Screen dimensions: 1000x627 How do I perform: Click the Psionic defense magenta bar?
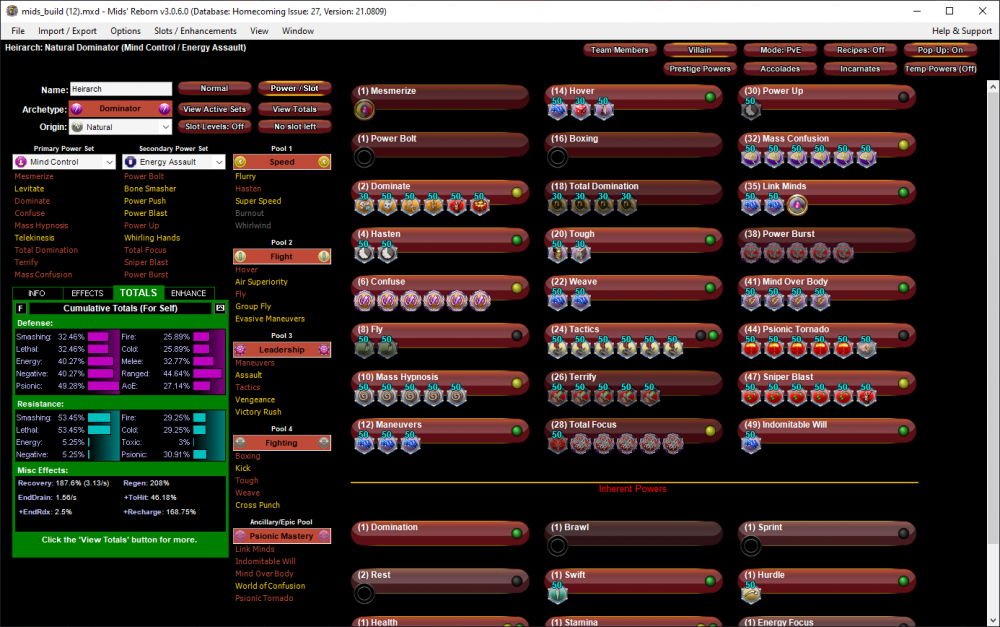(x=102, y=385)
